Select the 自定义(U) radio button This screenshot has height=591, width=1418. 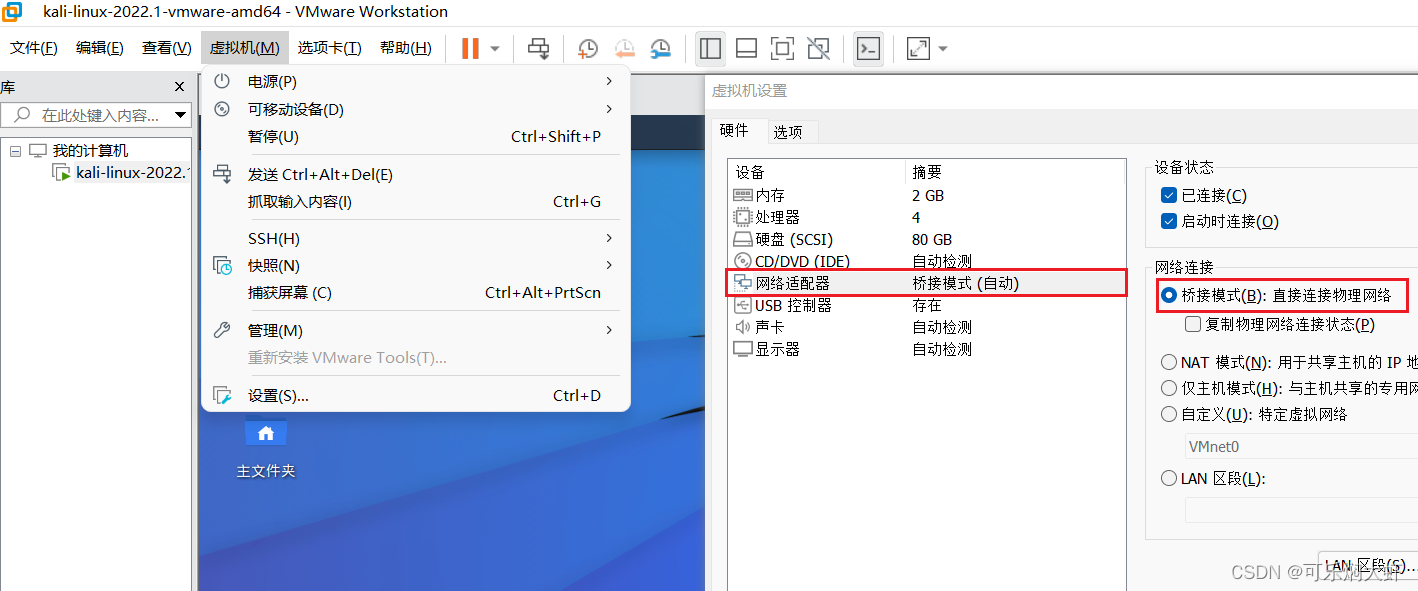1169,414
